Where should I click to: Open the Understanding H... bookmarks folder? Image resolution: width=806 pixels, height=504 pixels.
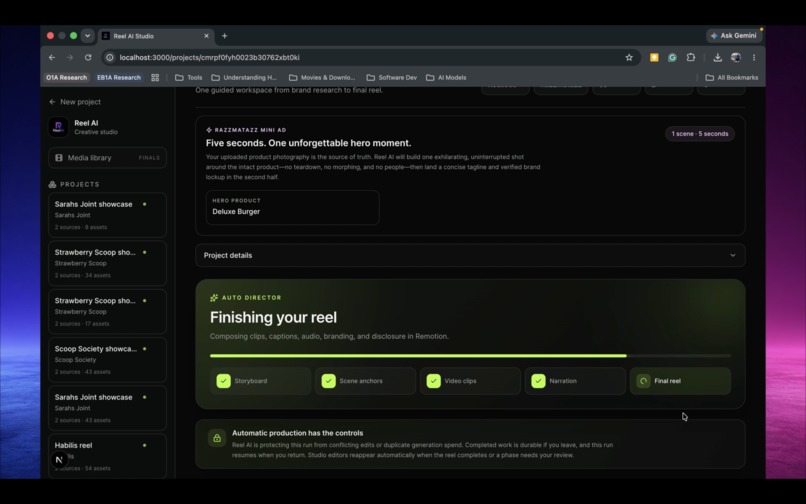point(244,78)
